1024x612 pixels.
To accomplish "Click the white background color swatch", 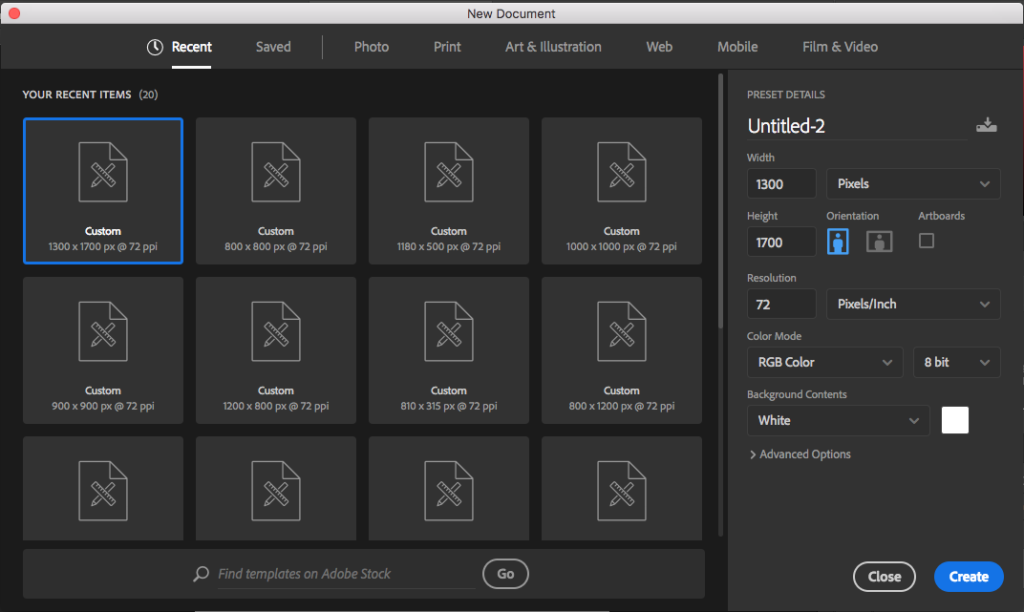I will click(955, 420).
